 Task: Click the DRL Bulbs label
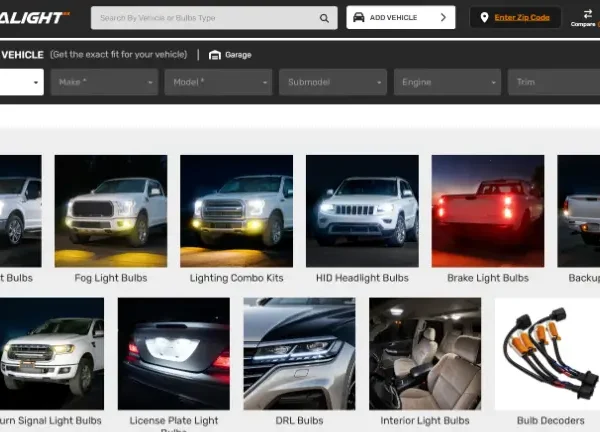click(x=299, y=421)
